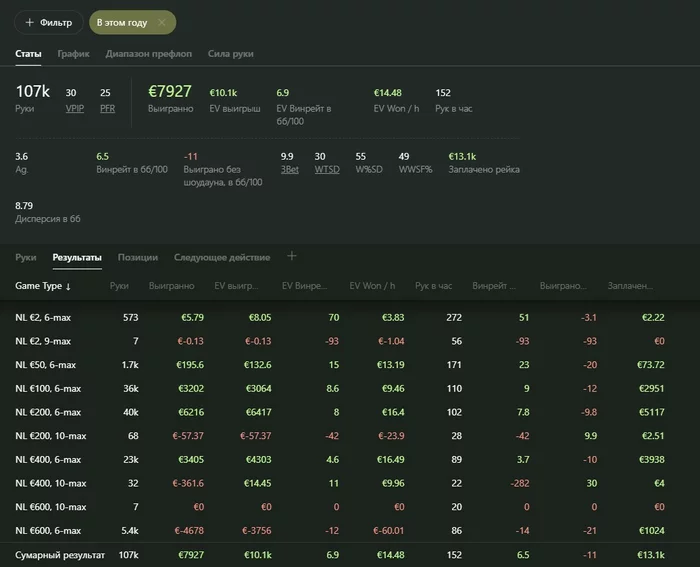Open the Следующее действие report tab
The height and width of the screenshot is (567, 700).
click(222, 257)
